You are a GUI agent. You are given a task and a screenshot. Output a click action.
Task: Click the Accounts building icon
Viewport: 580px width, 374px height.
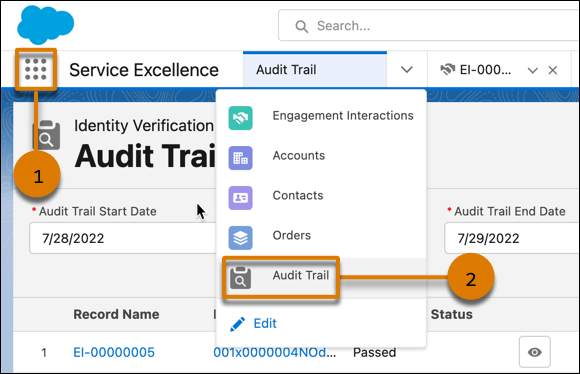240,158
